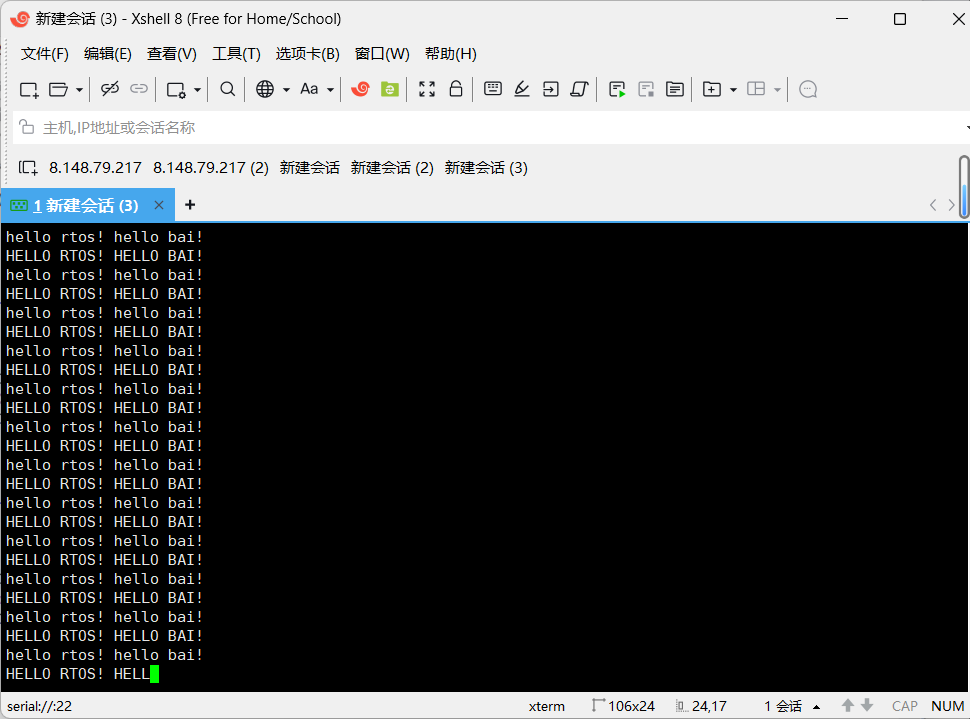Click the scrollbar at the window's right edge

tap(964, 187)
